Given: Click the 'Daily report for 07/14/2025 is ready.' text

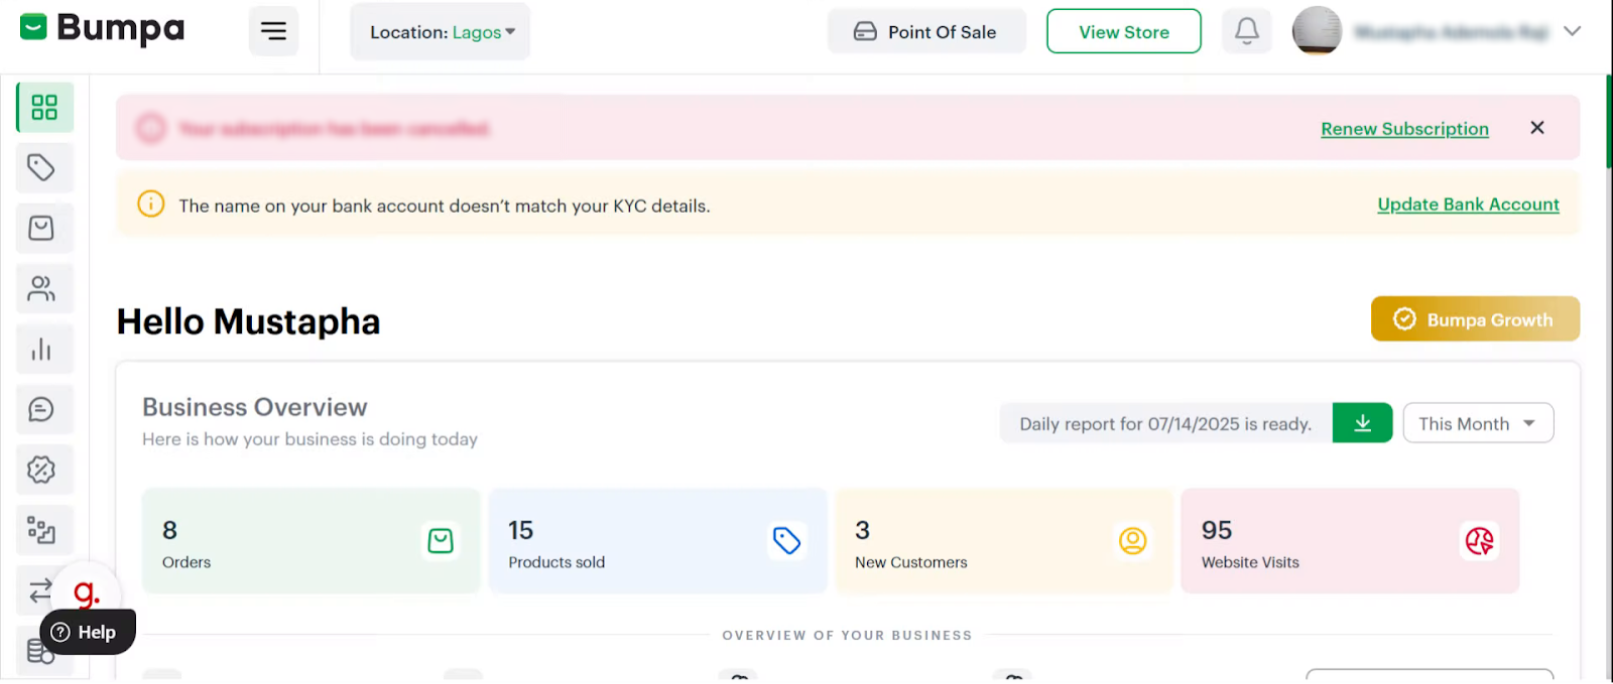Looking at the screenshot, I should click(x=1165, y=424).
